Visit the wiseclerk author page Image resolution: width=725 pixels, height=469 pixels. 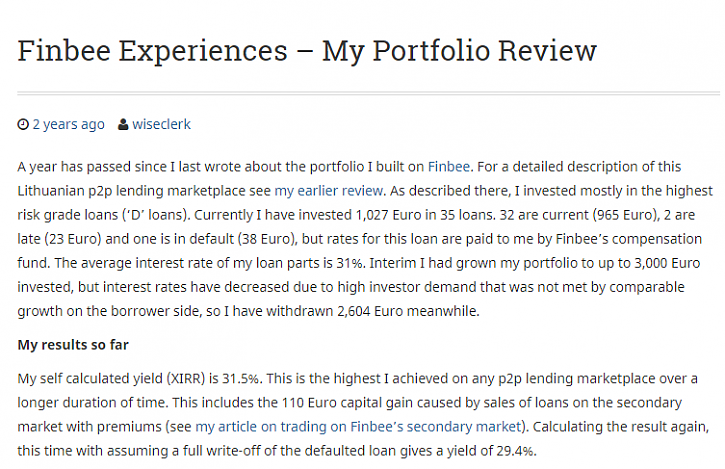point(161,125)
